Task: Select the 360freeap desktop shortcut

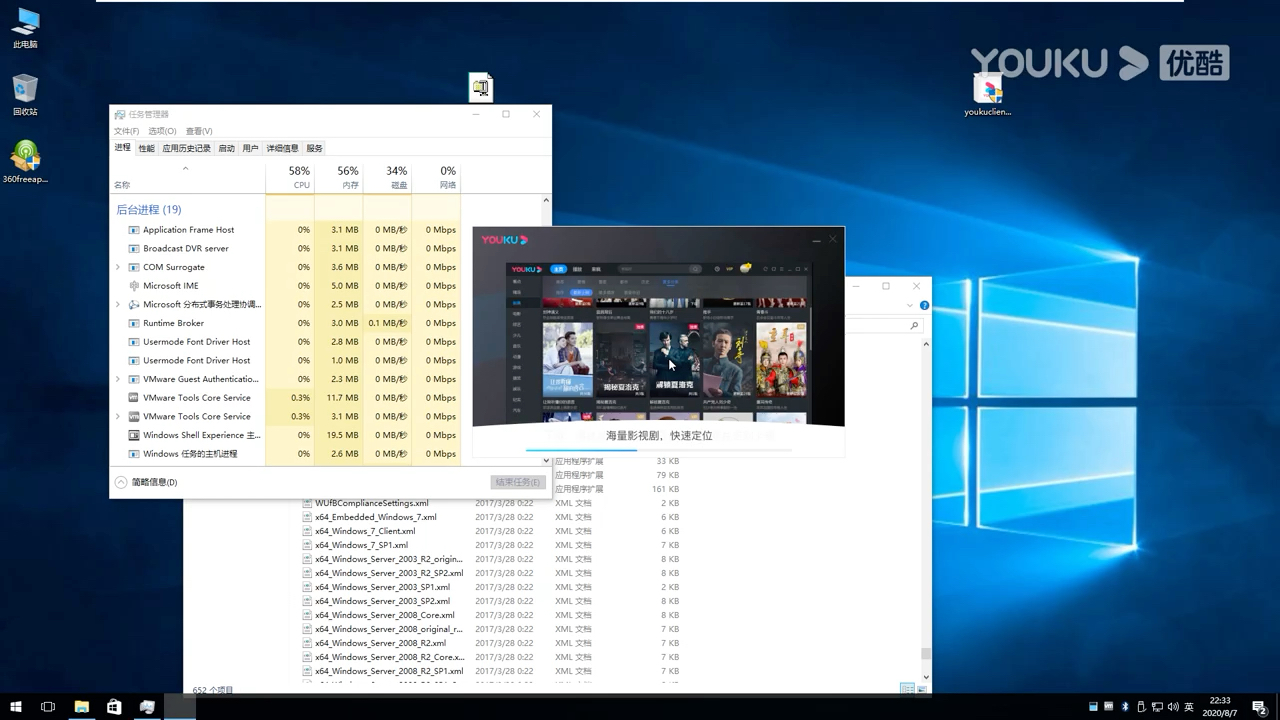Action: click(25, 161)
